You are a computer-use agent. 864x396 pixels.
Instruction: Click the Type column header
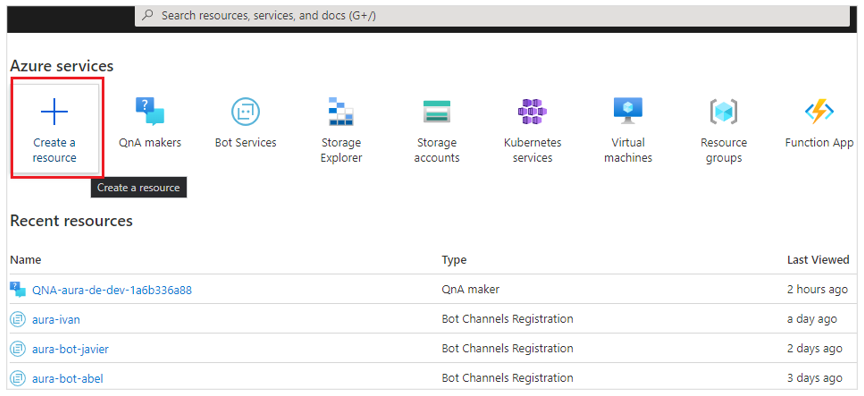pos(454,260)
